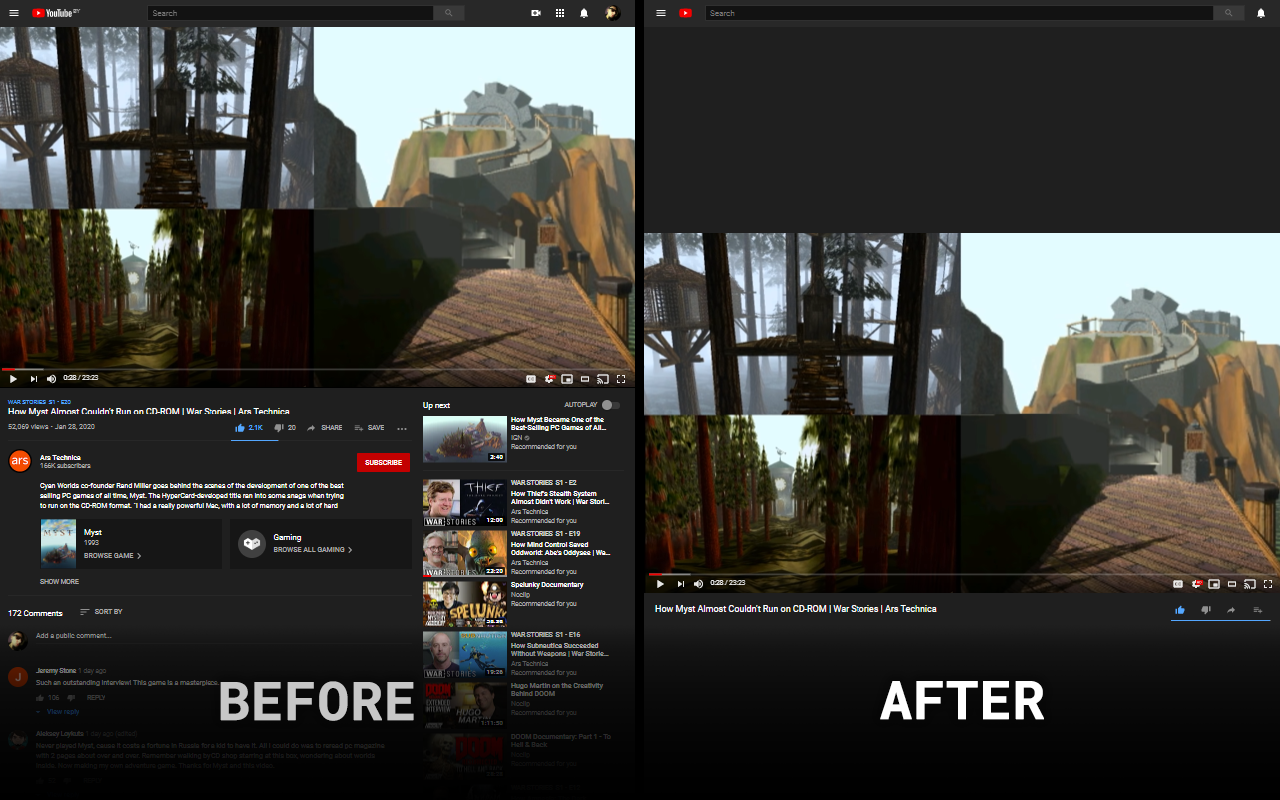
Task: Click the search field in After panel
Action: (959, 13)
